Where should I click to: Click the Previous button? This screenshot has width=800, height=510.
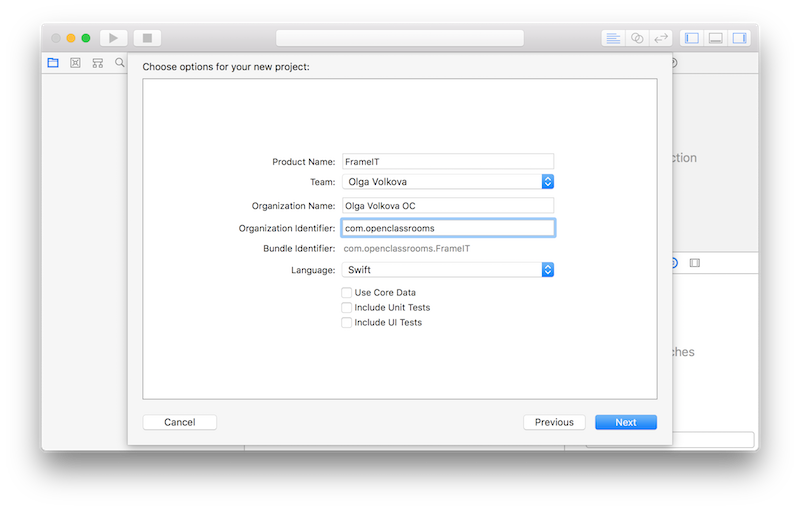pos(554,422)
